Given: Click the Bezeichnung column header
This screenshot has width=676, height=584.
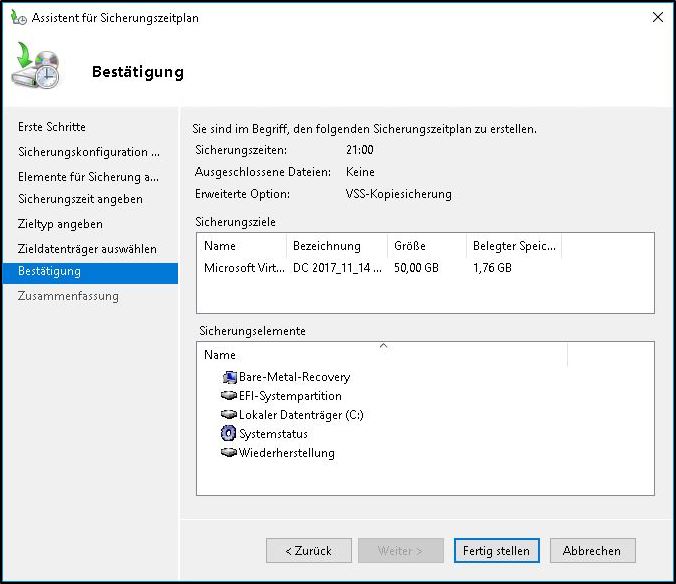Looking at the screenshot, I should [327, 246].
